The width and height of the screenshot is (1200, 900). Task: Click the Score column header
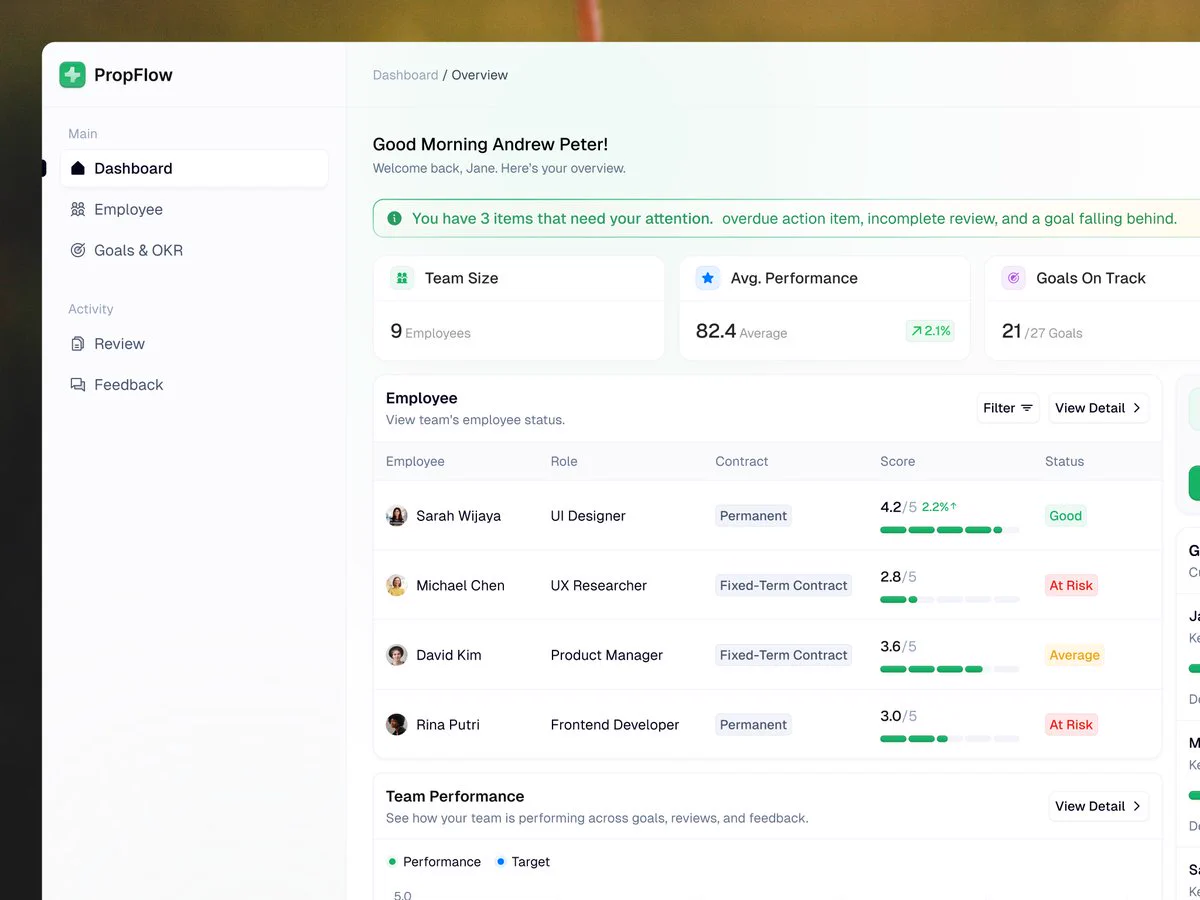click(x=898, y=461)
